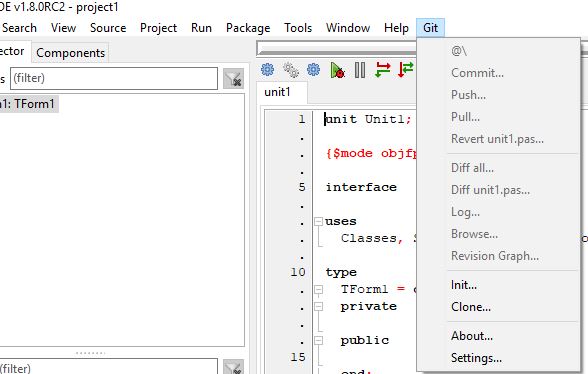Collapse the uses clause fold marker
Viewport: 588px width, 374px height.
click(x=318, y=221)
